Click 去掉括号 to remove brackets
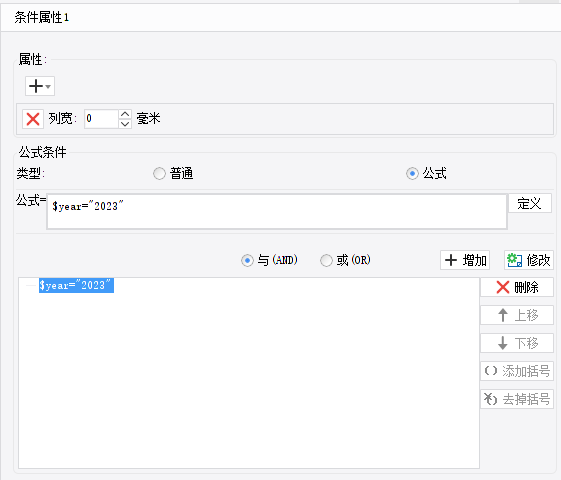 (x=517, y=399)
